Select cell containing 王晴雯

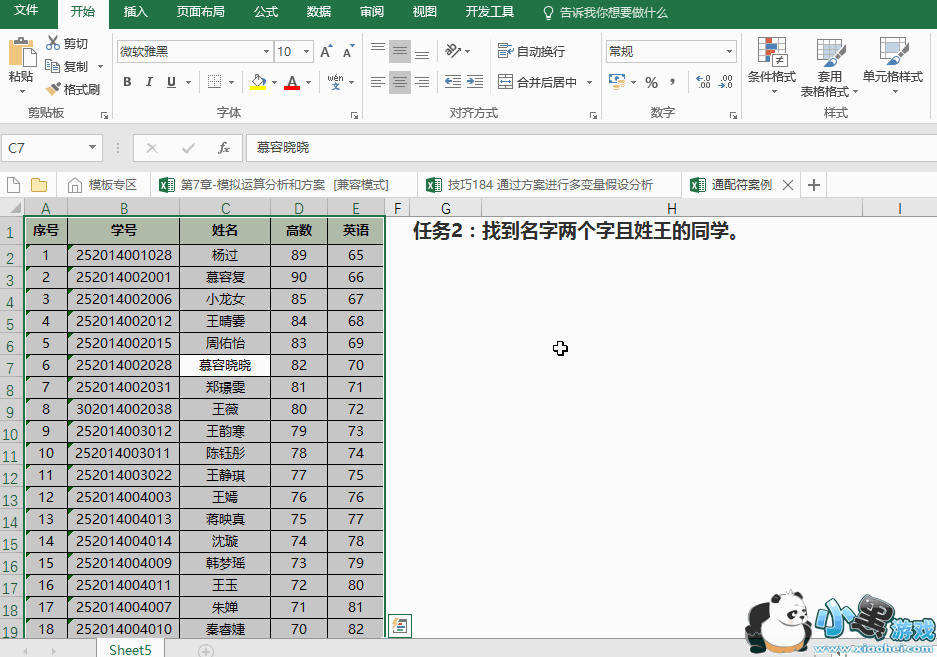(225, 321)
